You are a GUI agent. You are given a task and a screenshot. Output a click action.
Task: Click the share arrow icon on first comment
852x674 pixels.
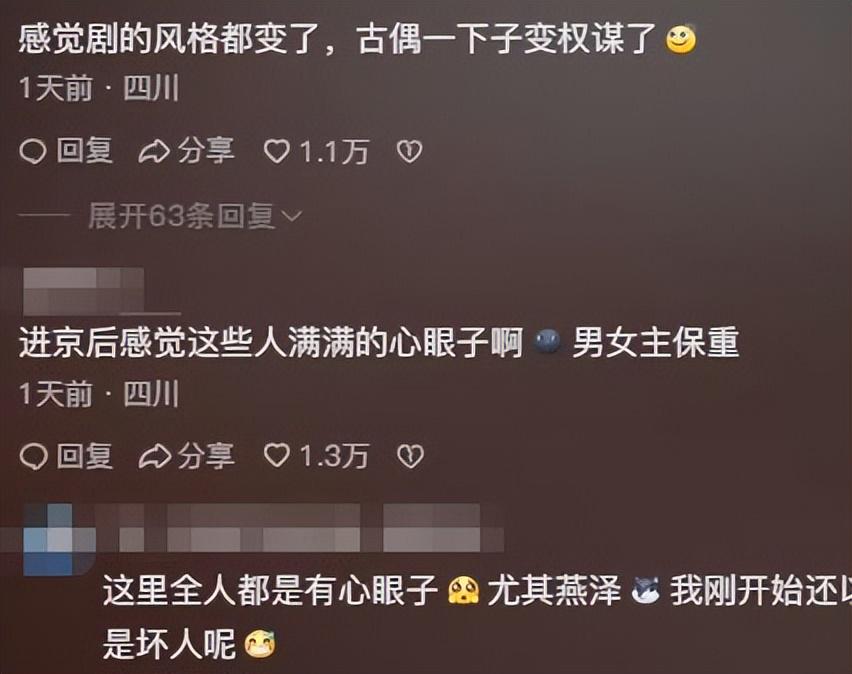click(x=154, y=152)
